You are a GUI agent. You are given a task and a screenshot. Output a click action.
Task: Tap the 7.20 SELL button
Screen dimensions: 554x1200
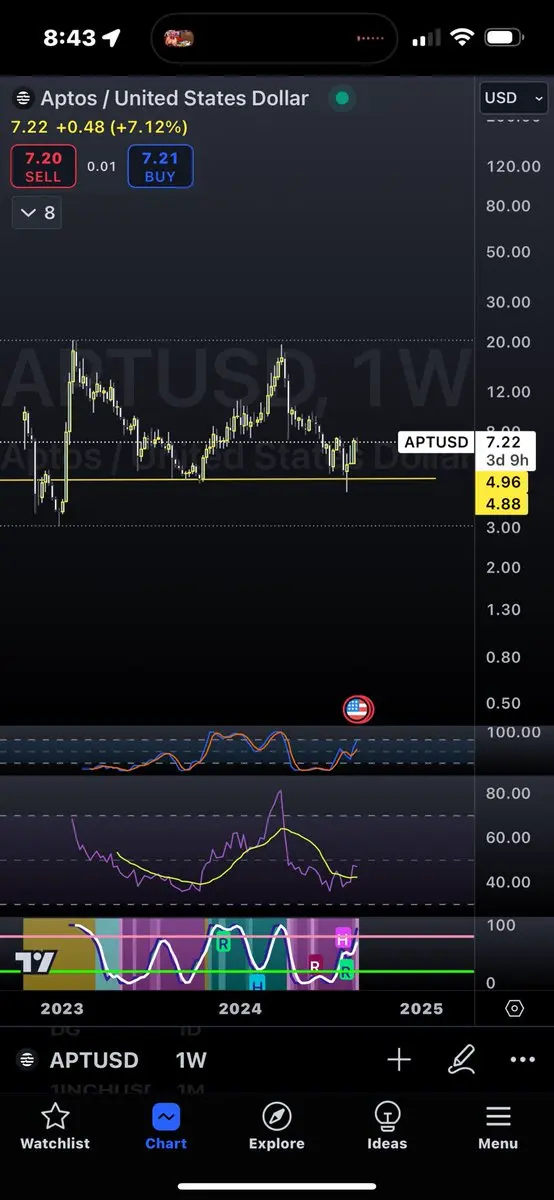click(43, 166)
